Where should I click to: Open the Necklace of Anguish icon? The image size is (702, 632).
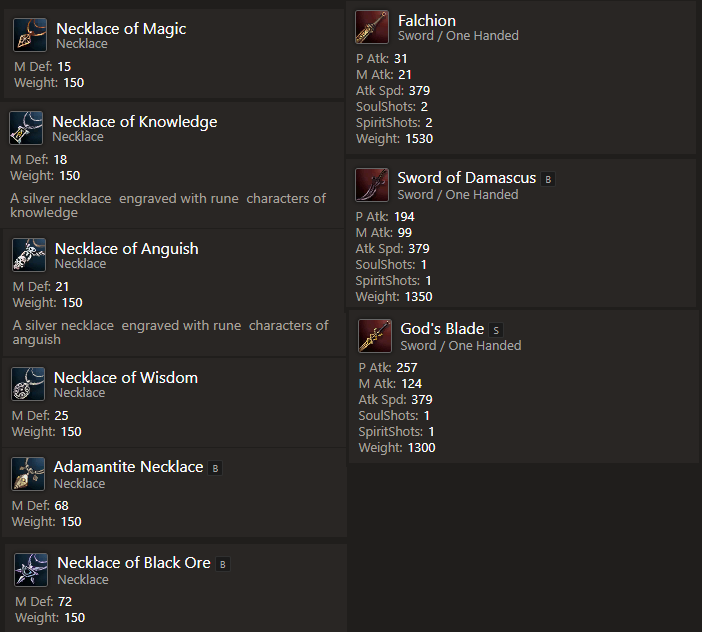pos(29,255)
